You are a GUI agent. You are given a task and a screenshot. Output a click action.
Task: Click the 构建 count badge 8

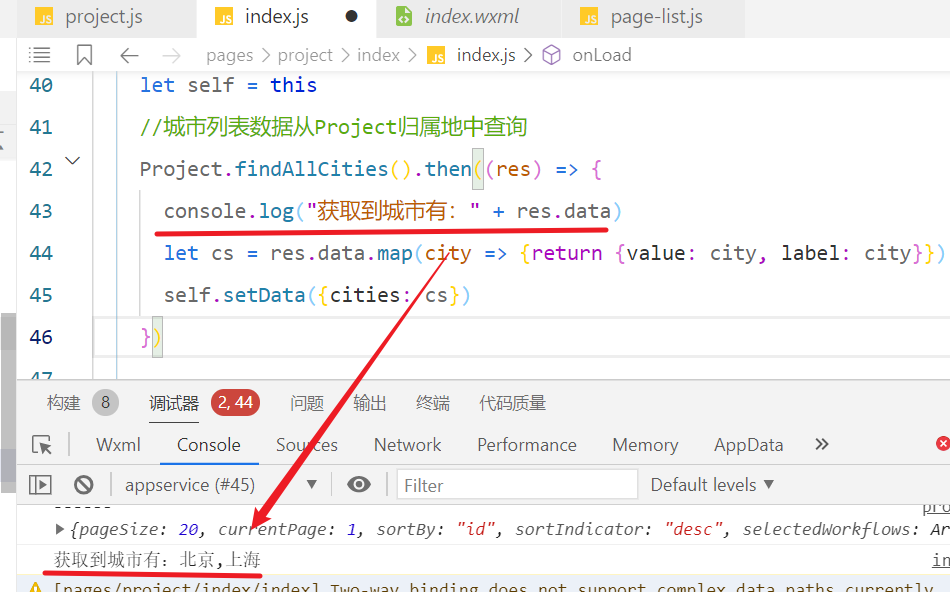[105, 402]
